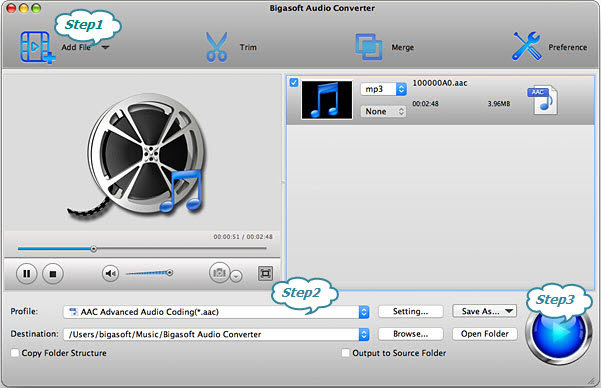Screen dimensions: 601x388
Task: Pause the playback
Action: tap(26, 273)
